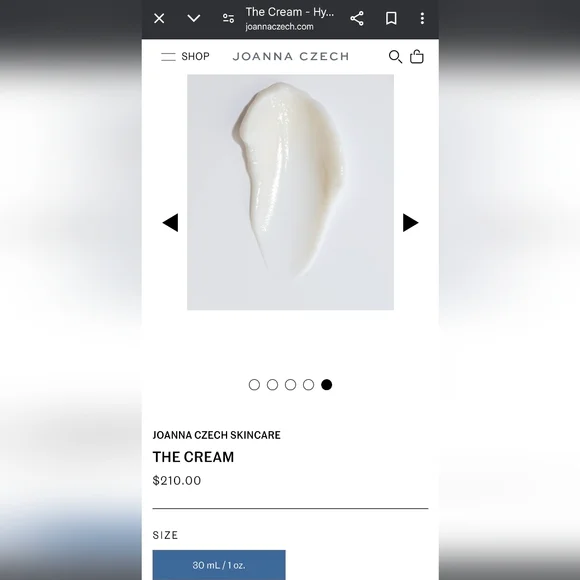The image size is (580, 580).
Task: Select third carousel dot
Action: [x=290, y=385]
